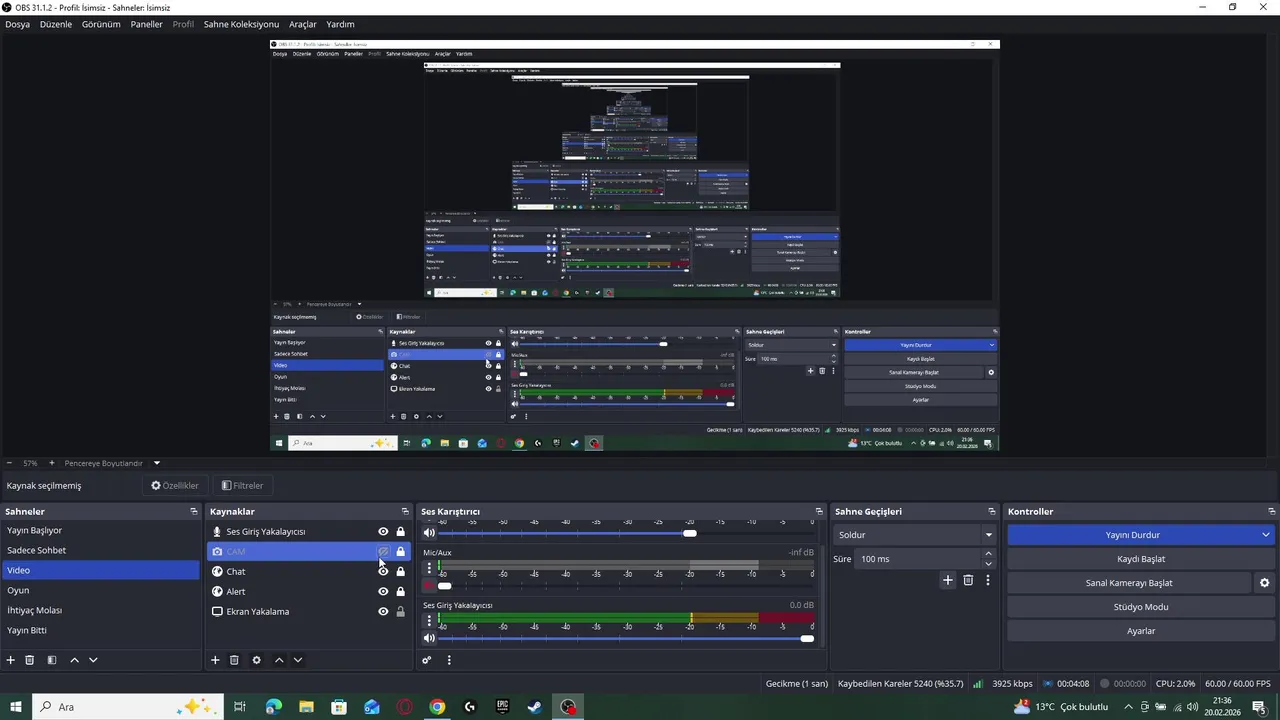Delete scene transition trash icon
Image resolution: width=1280 pixels, height=720 pixels.
coord(968,580)
